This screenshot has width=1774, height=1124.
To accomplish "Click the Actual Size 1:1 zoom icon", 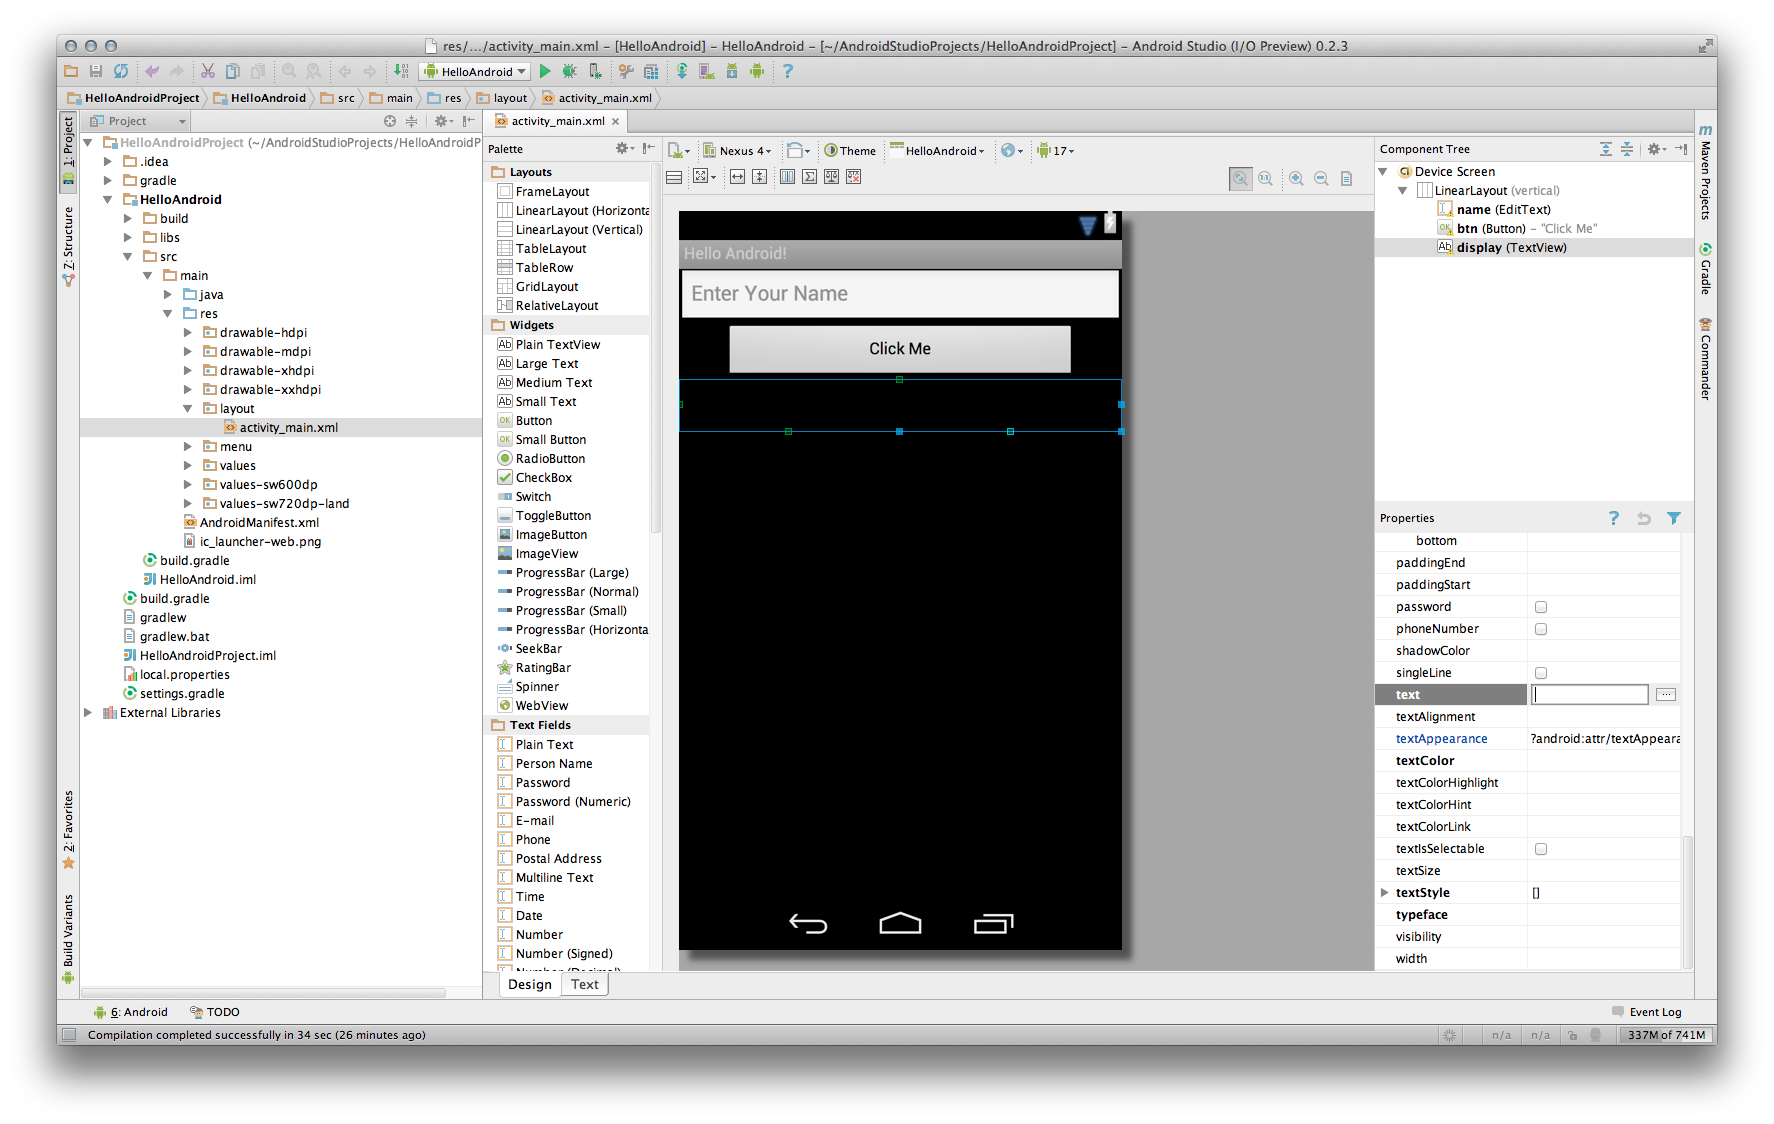I will coord(1266,178).
